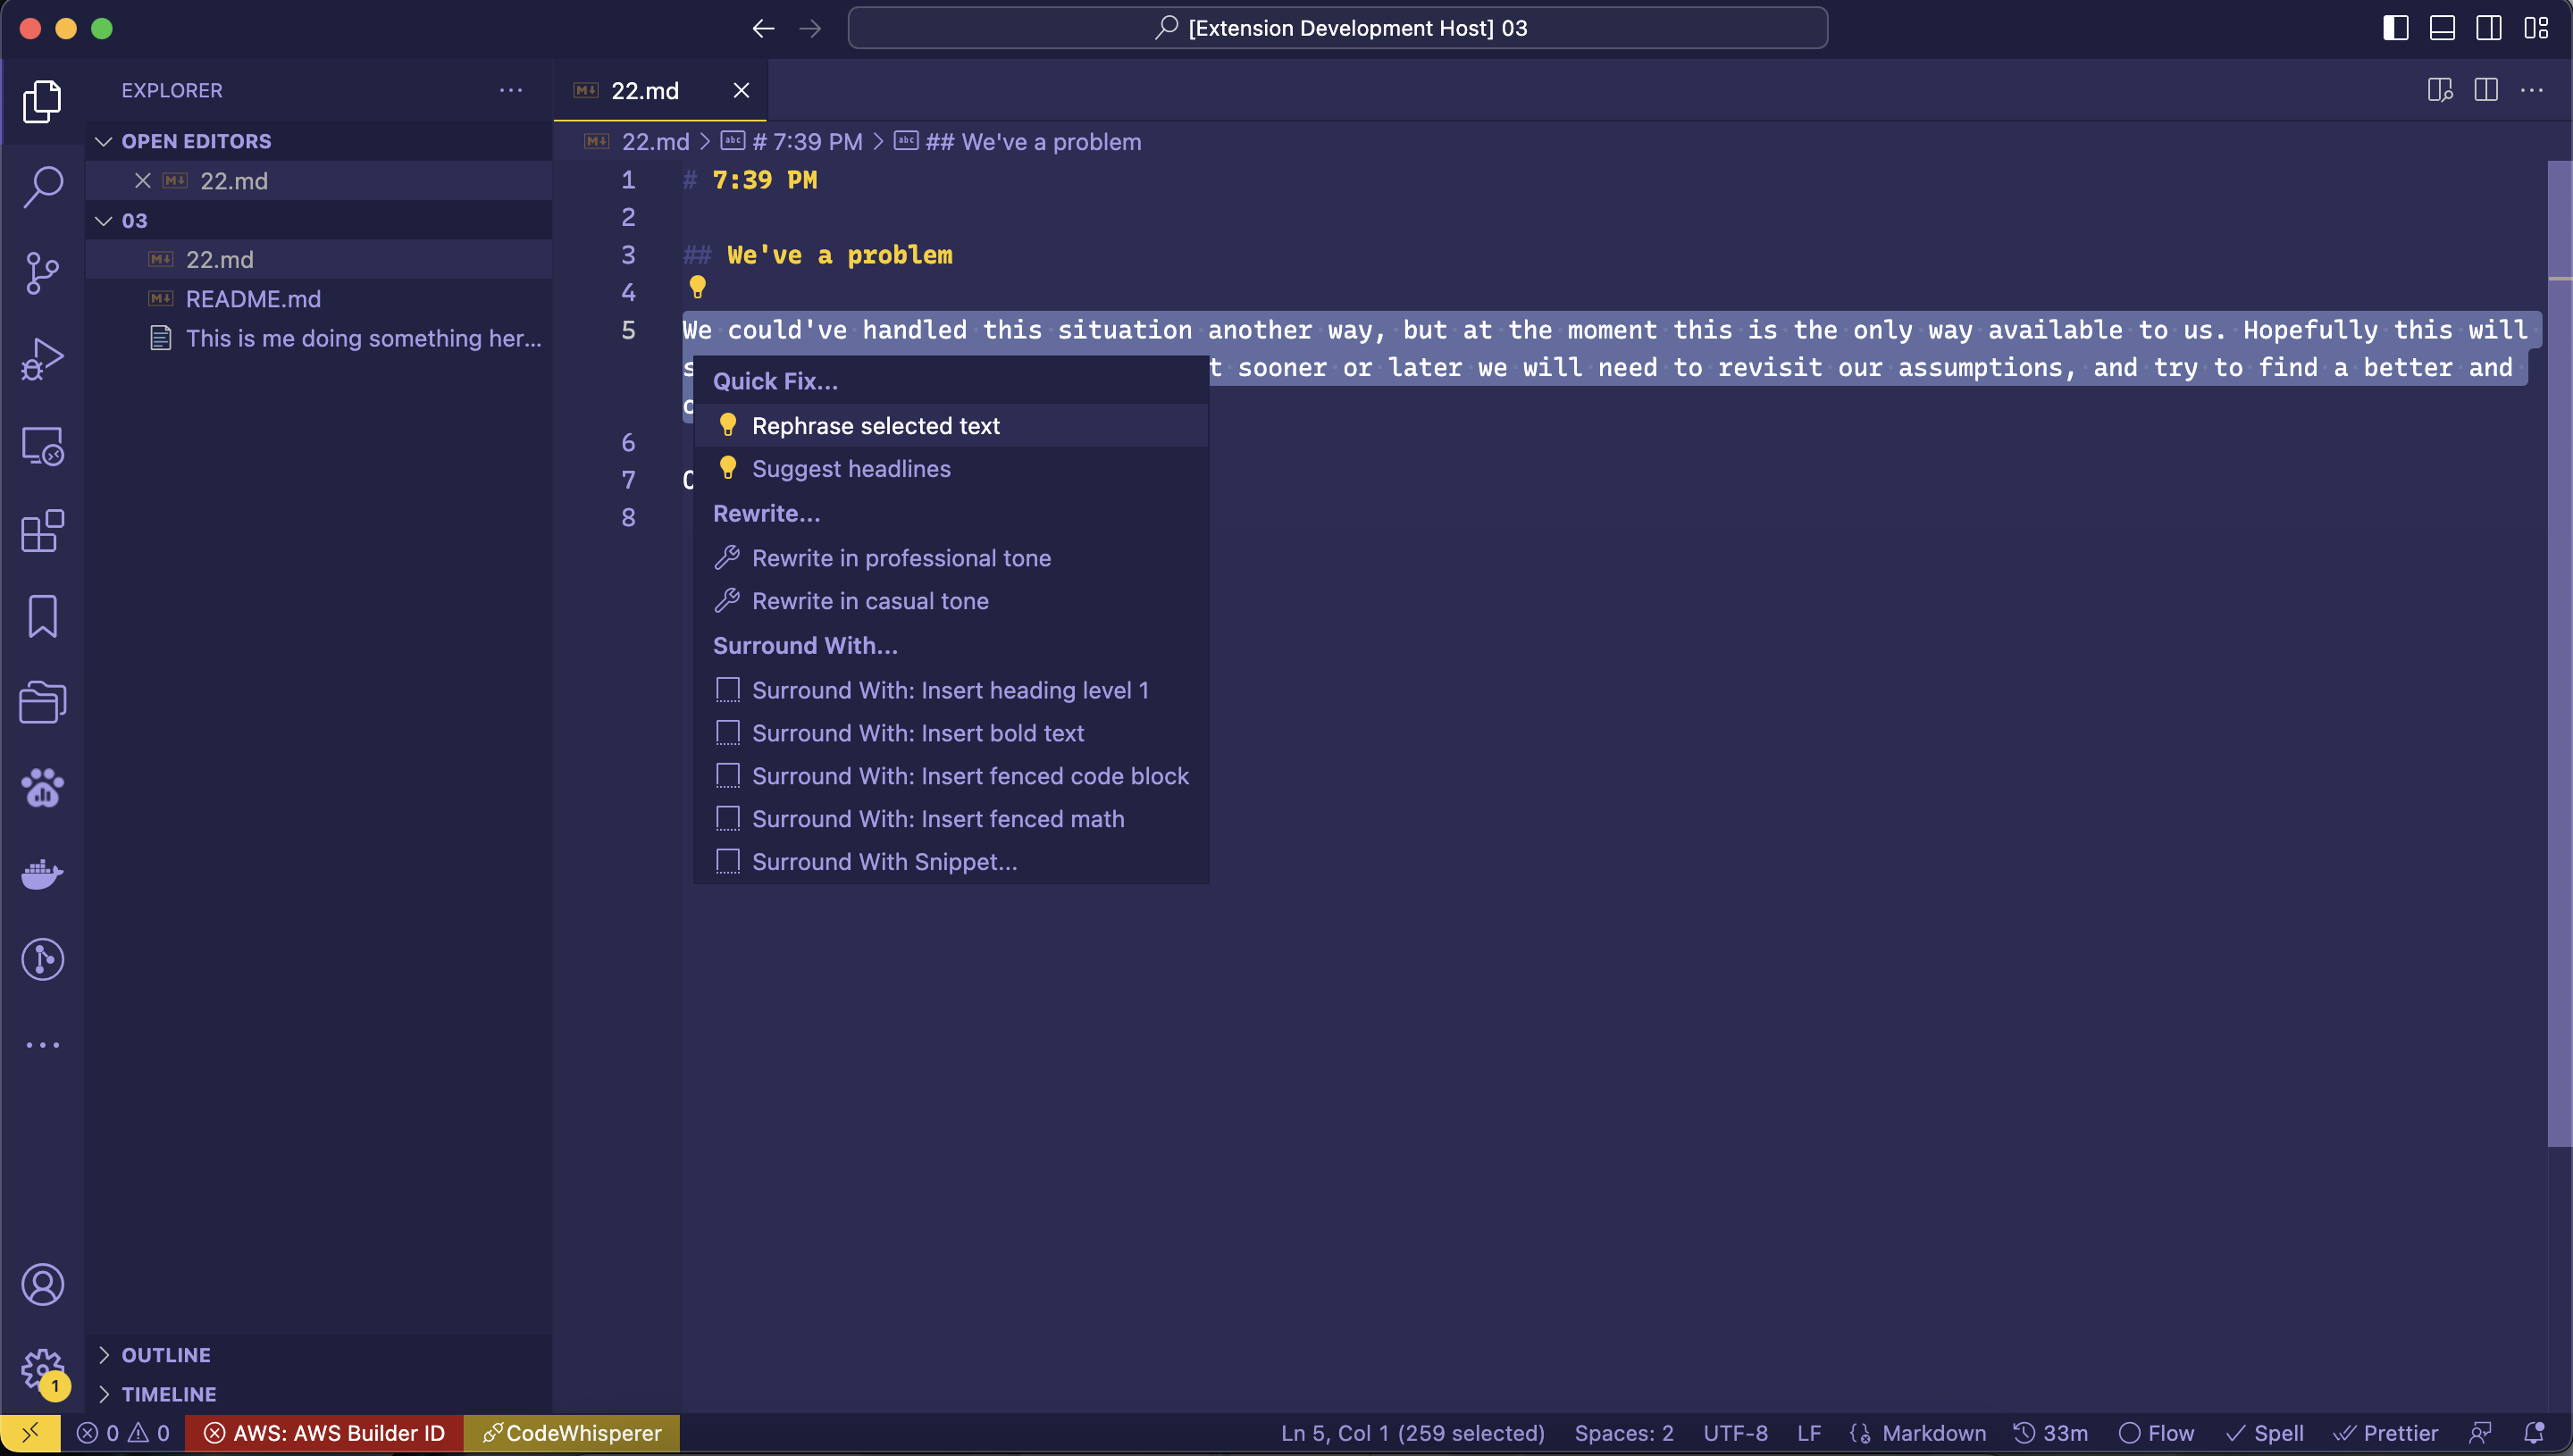Open the Git graph circular icon
2573x1456 pixels.
(42, 960)
